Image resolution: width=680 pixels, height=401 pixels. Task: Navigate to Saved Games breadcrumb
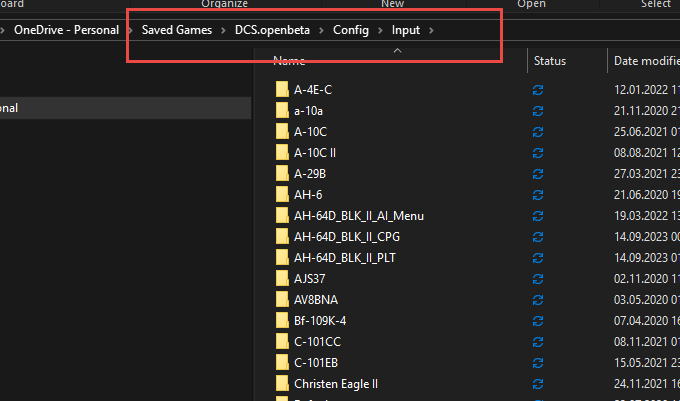point(177,30)
